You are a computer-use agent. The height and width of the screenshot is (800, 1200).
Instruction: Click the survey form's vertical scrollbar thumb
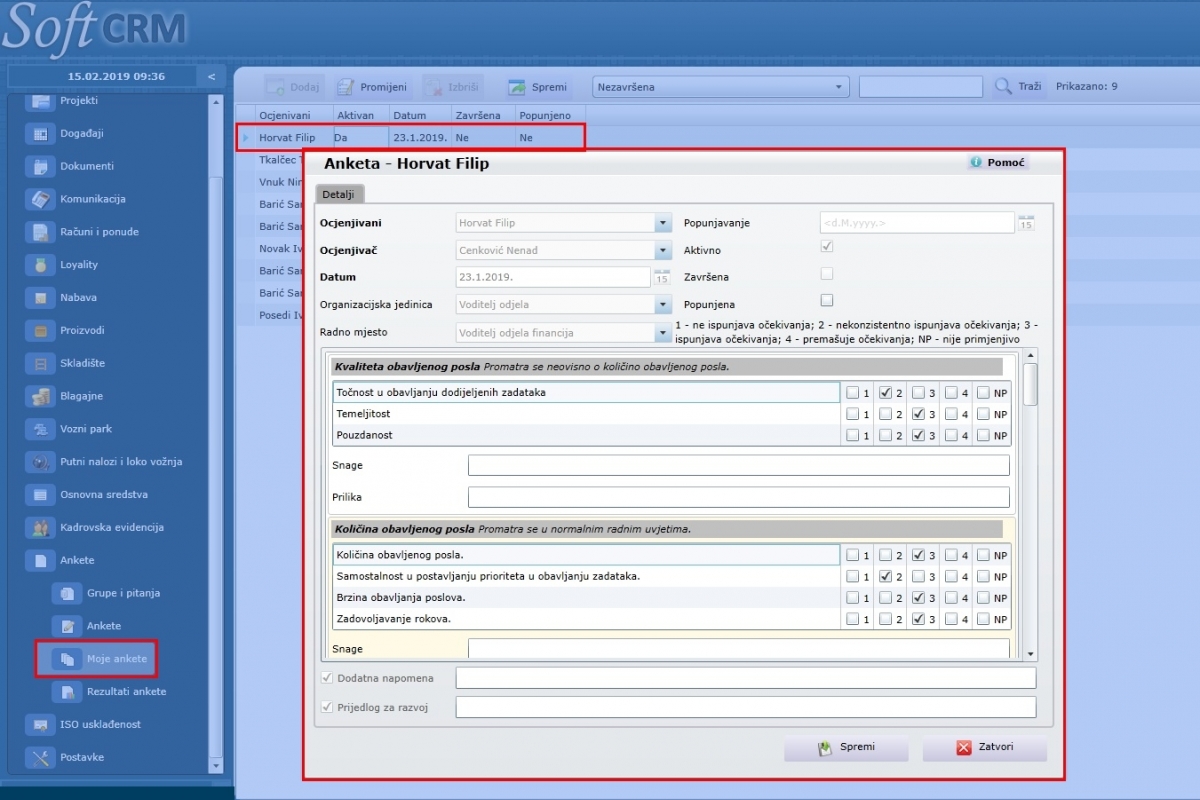[1031, 384]
